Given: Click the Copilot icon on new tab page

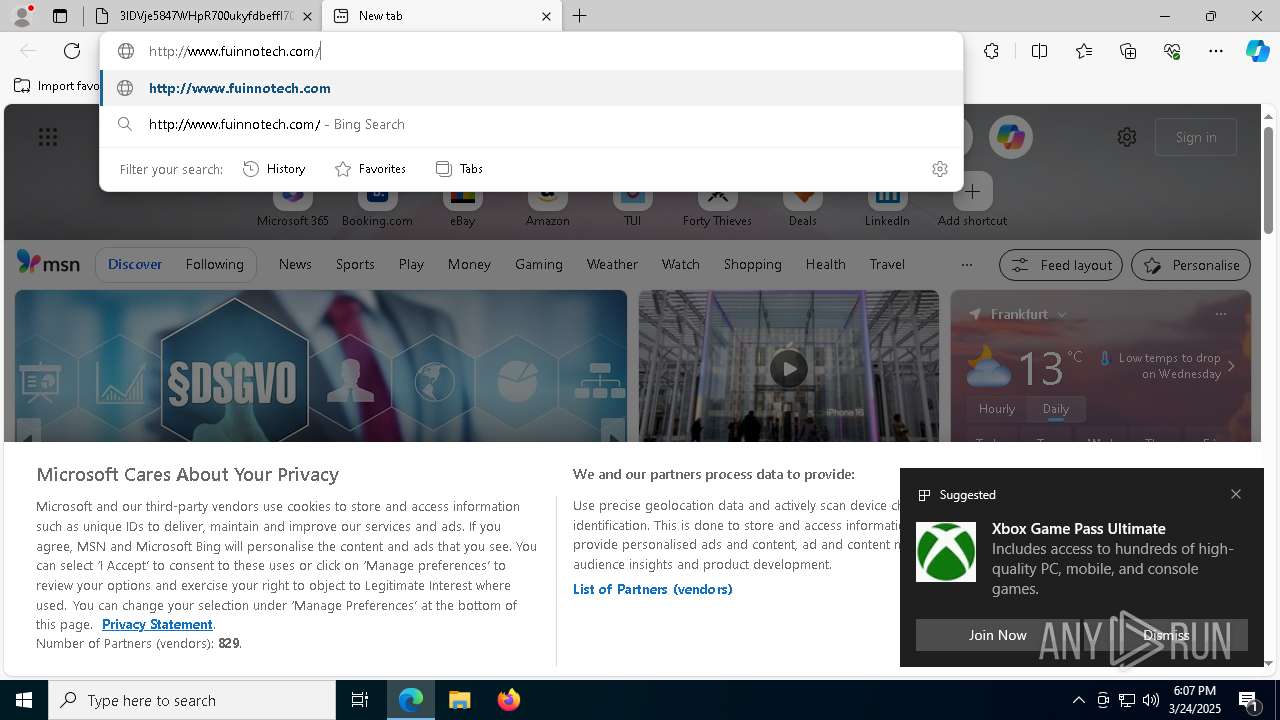Looking at the screenshot, I should pyautogui.click(x=1010, y=137).
